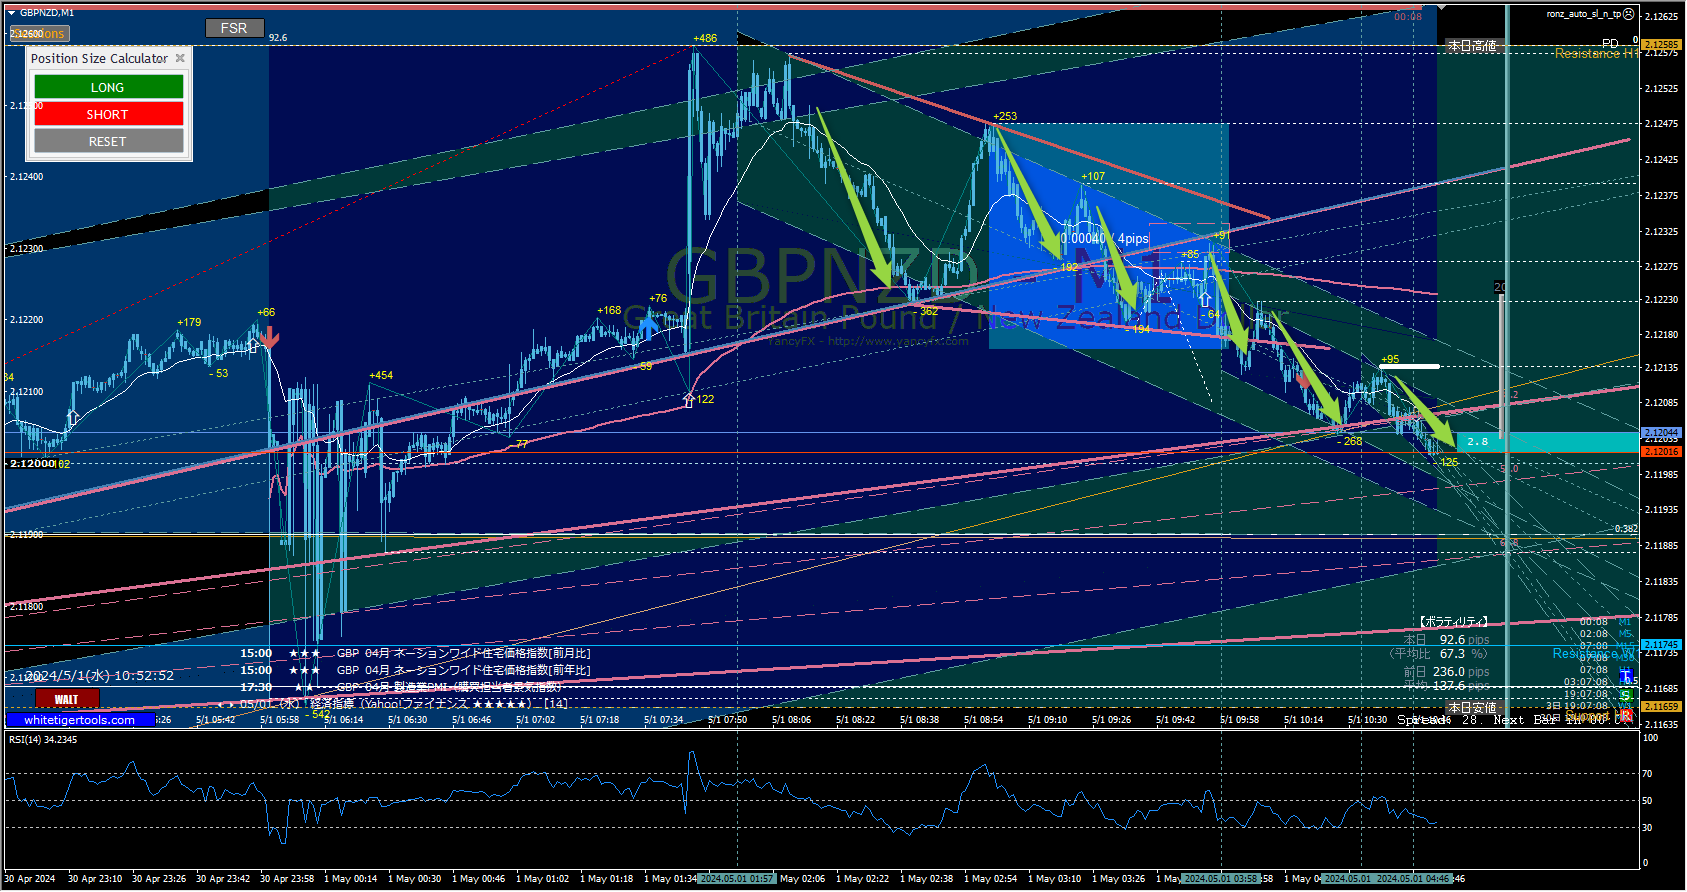Select the white horizontal line near +95

1409,367
